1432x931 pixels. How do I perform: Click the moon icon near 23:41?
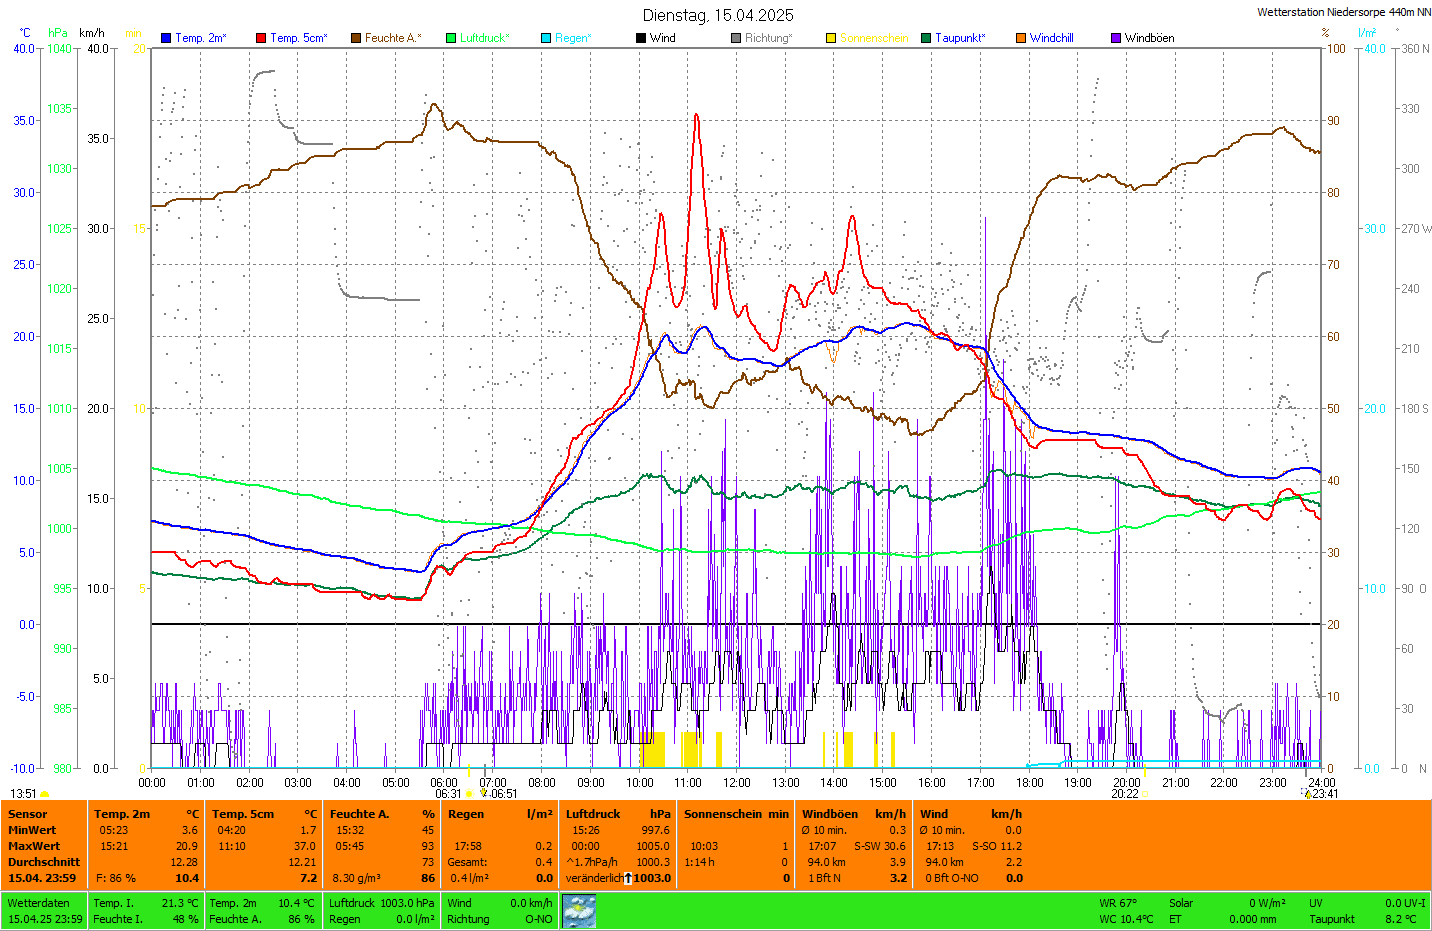1307,794
